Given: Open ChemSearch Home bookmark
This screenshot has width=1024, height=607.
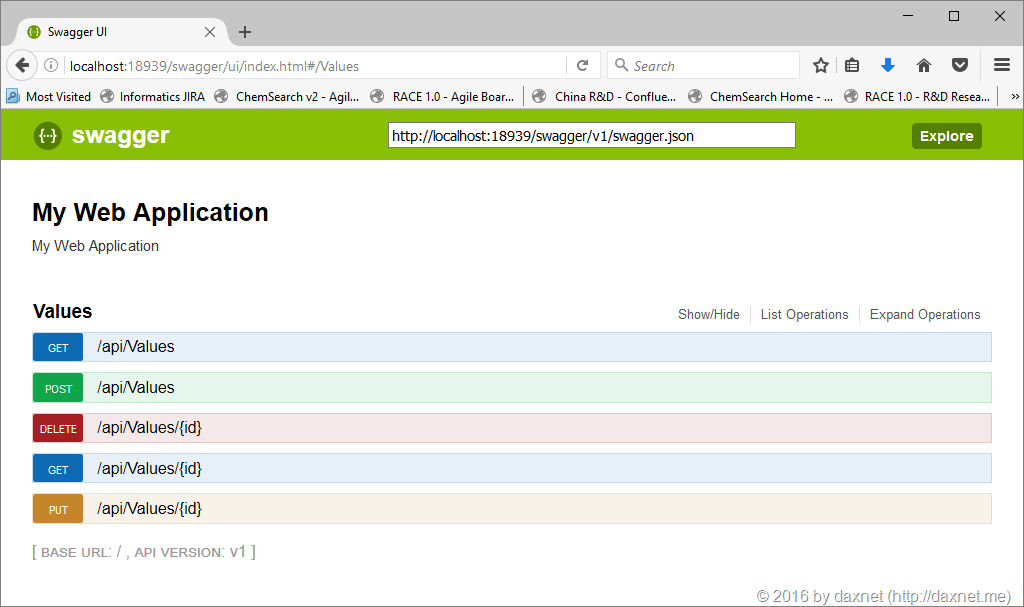Looking at the screenshot, I should 761,97.
